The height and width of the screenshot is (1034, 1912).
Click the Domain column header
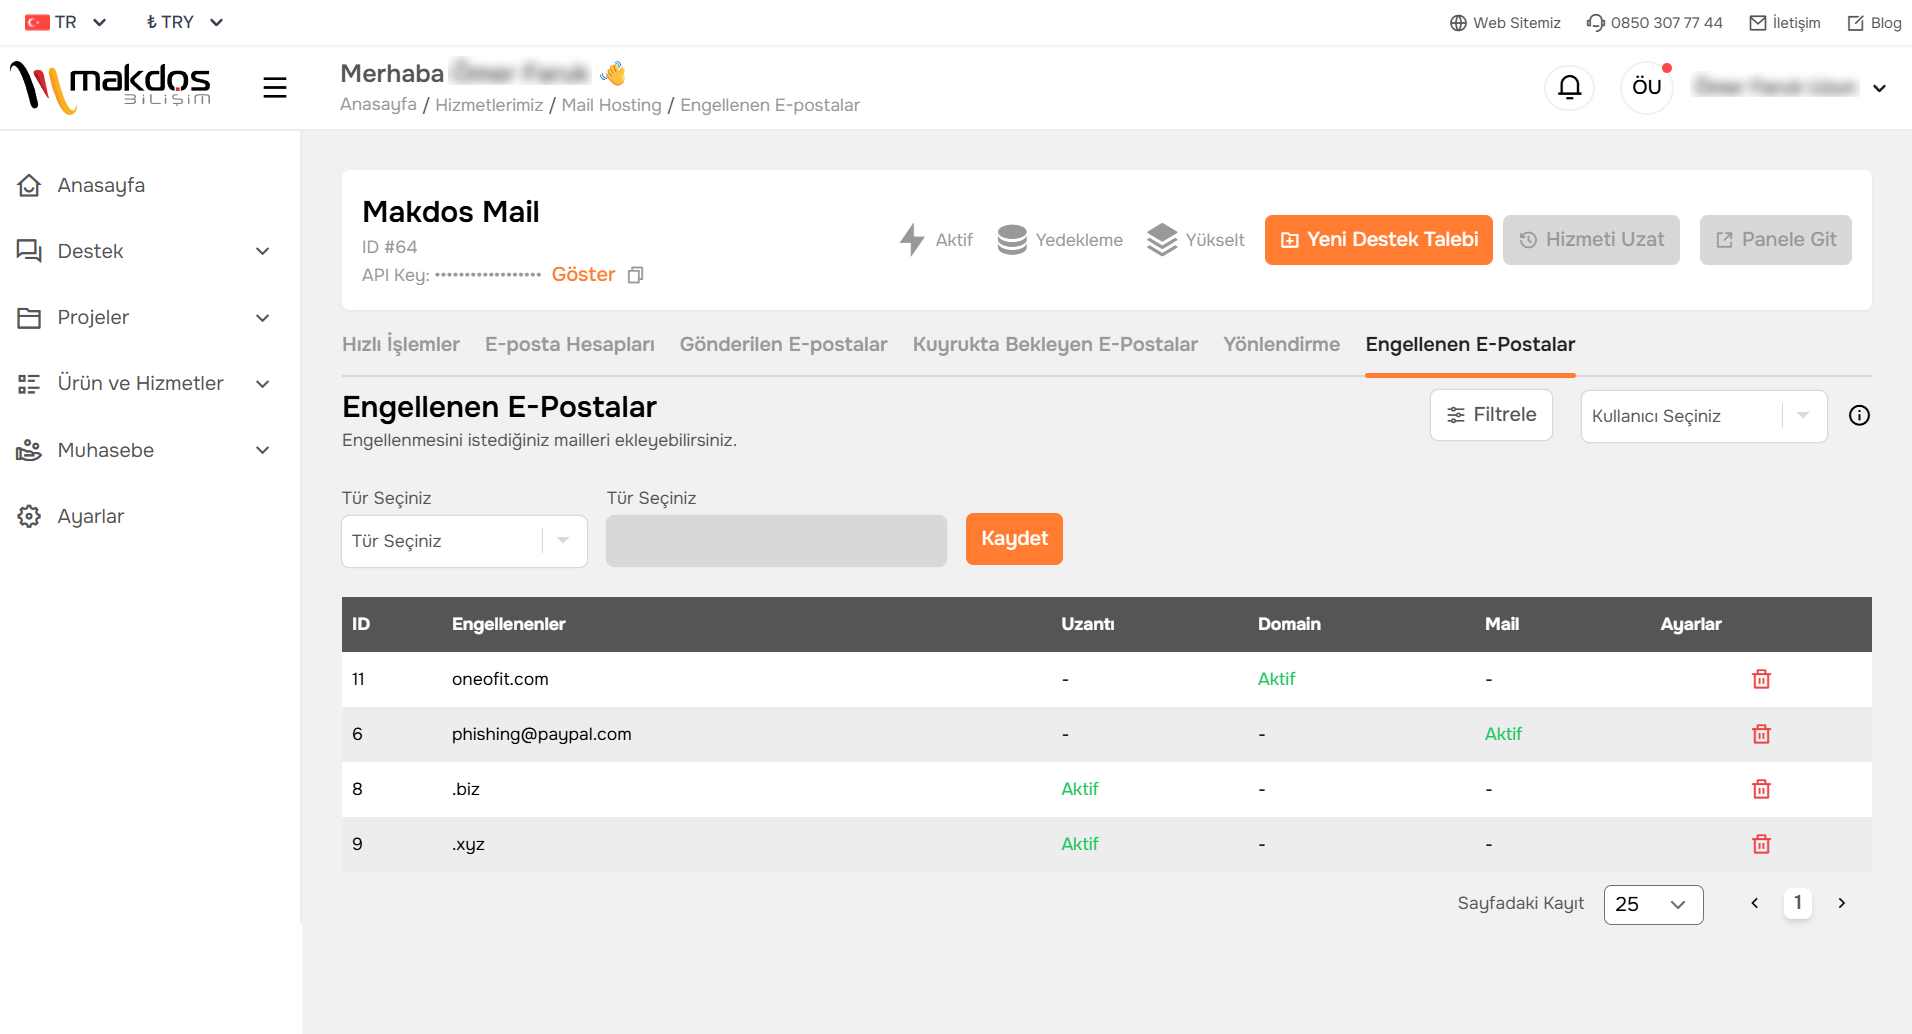pos(1289,624)
